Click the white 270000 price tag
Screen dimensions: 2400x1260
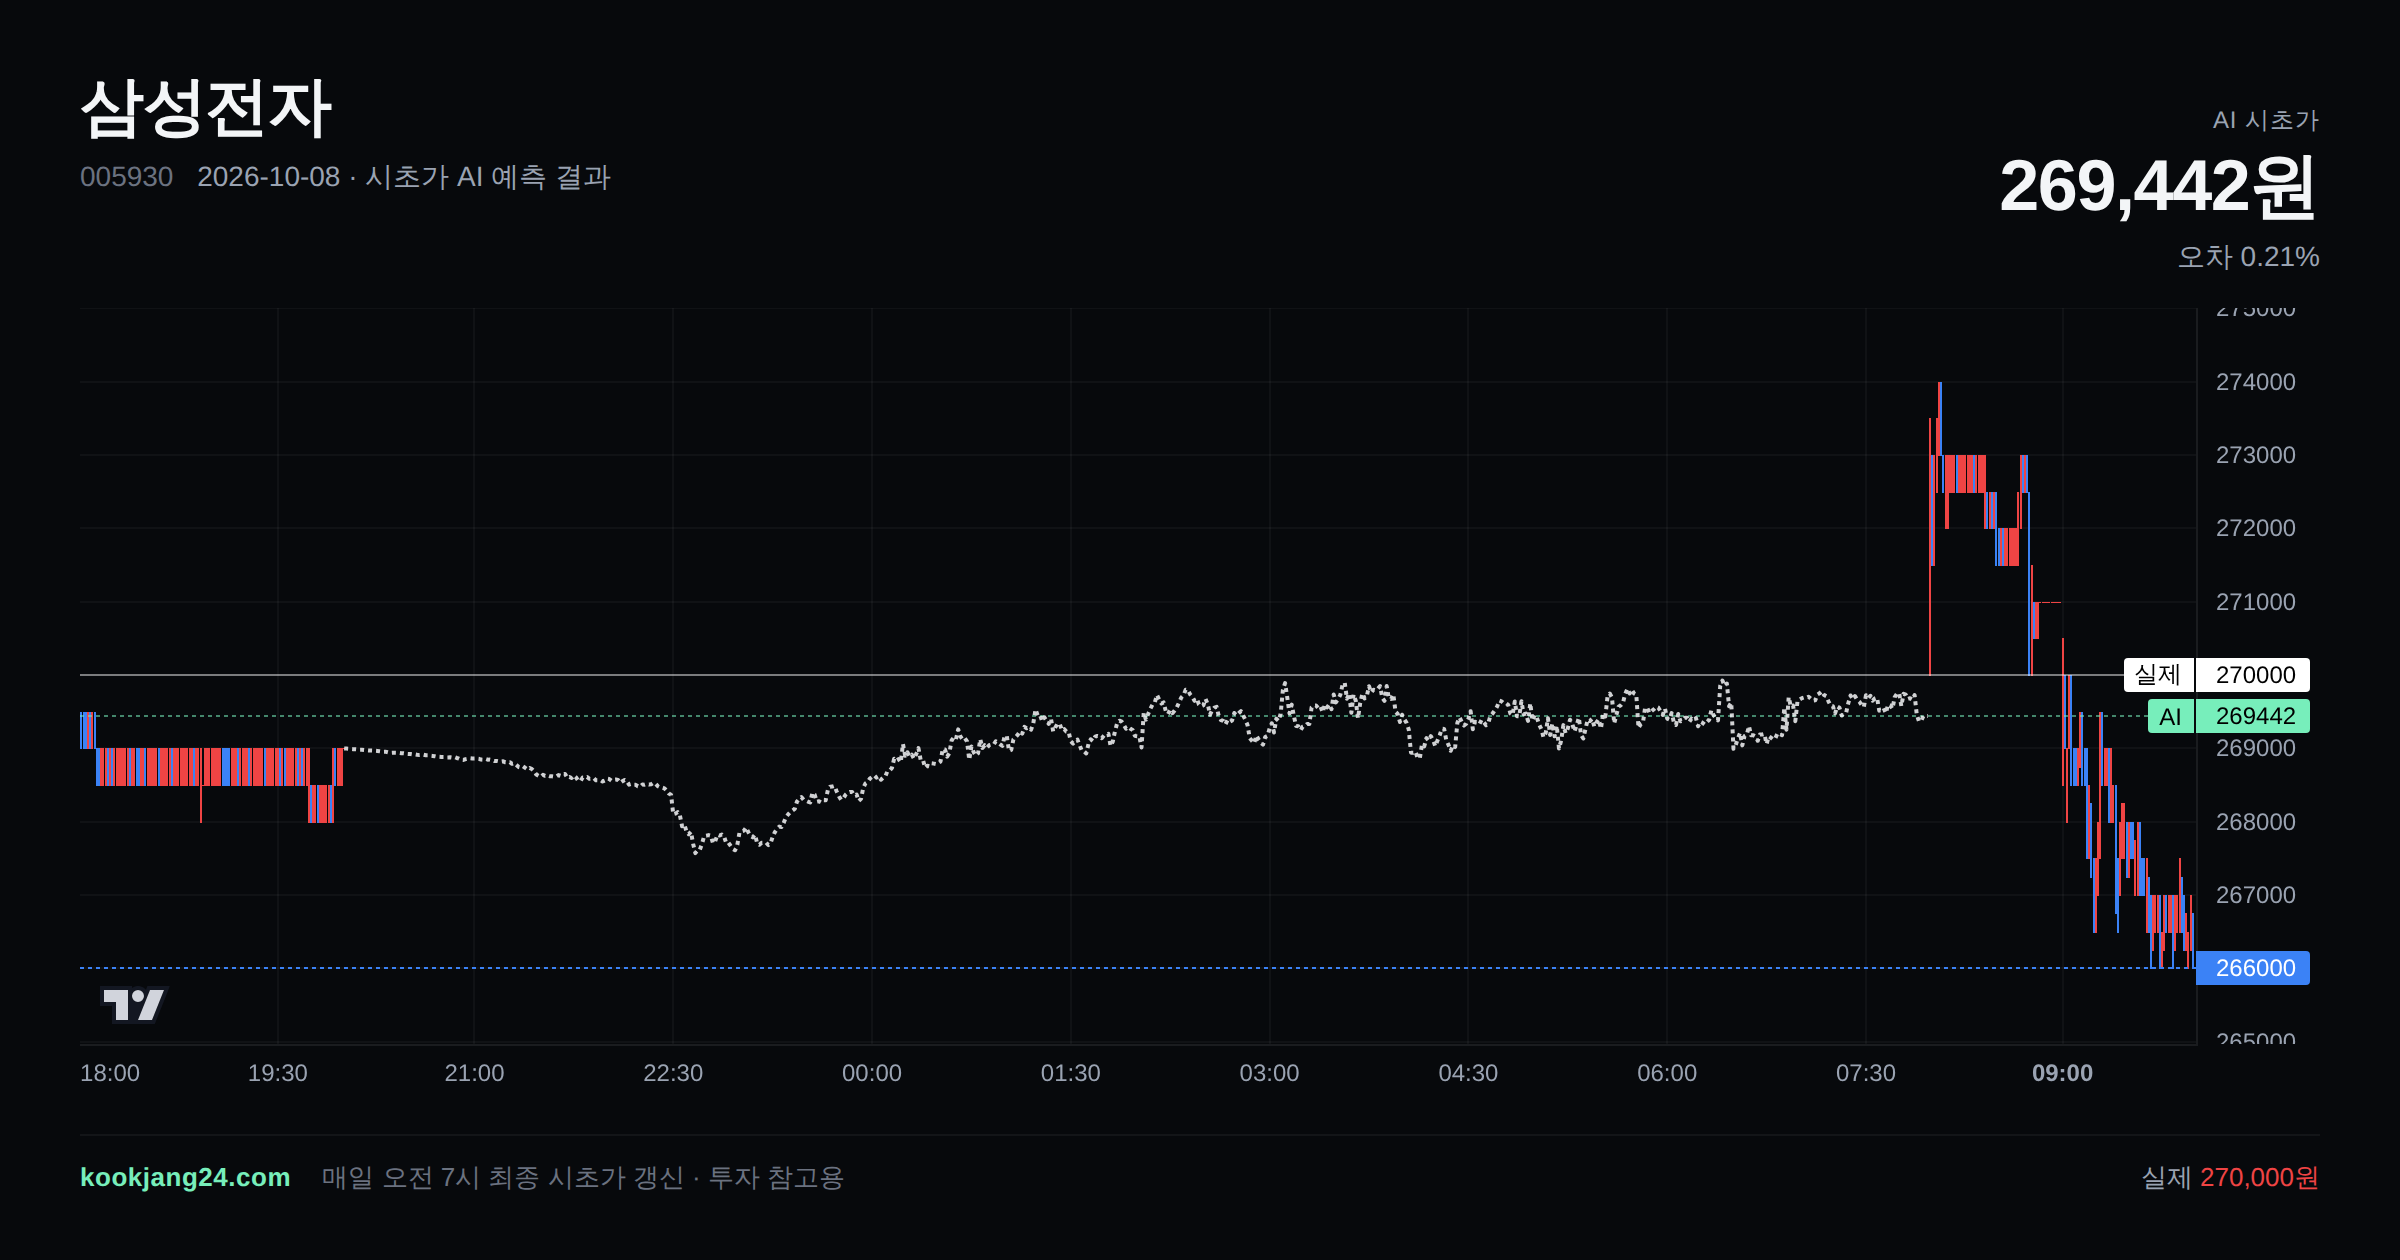tap(2253, 675)
